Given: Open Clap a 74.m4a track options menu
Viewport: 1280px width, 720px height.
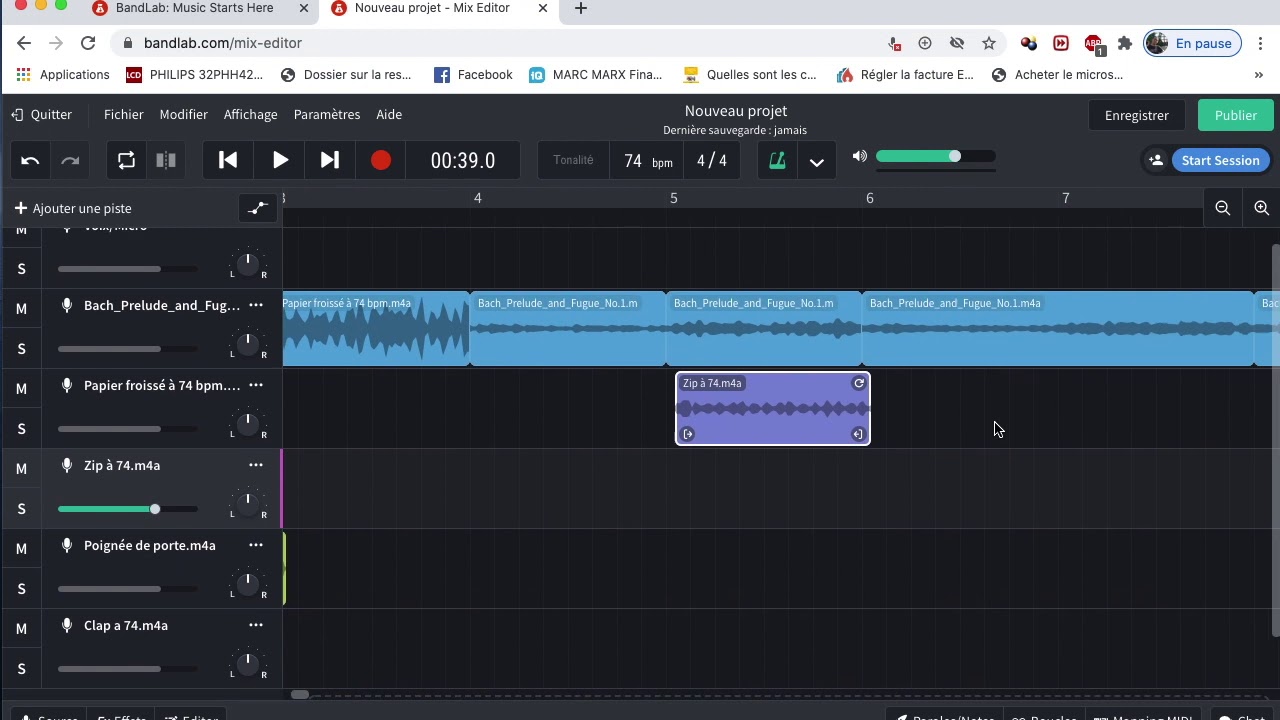Looking at the screenshot, I should 256,625.
